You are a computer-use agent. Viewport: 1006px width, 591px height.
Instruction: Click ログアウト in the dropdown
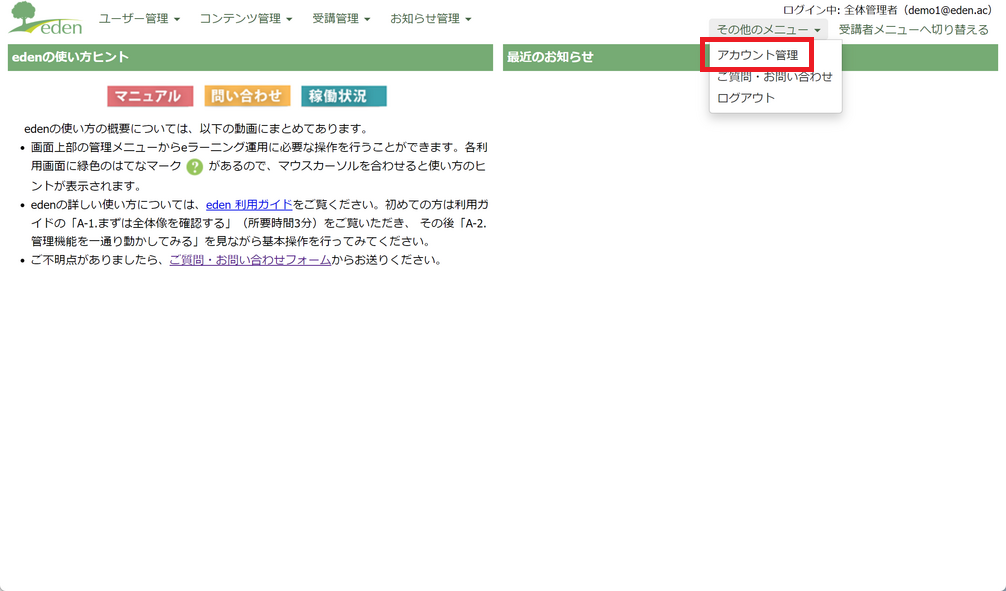[746, 98]
